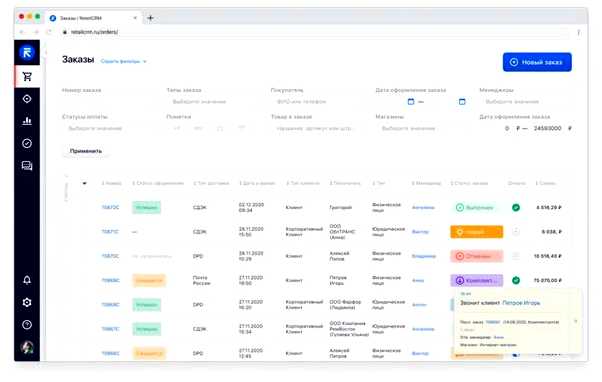Open the browser three-dot menu
Image resolution: width=602 pixels, height=382 pixels.
point(578,33)
